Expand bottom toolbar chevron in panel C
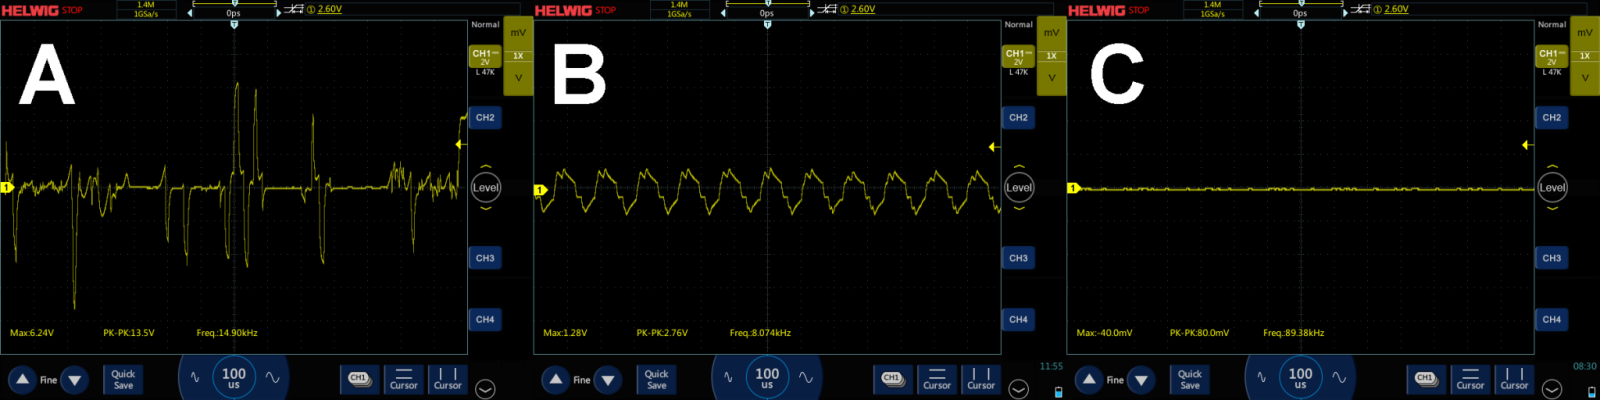The width and height of the screenshot is (1600, 400). [1551, 389]
